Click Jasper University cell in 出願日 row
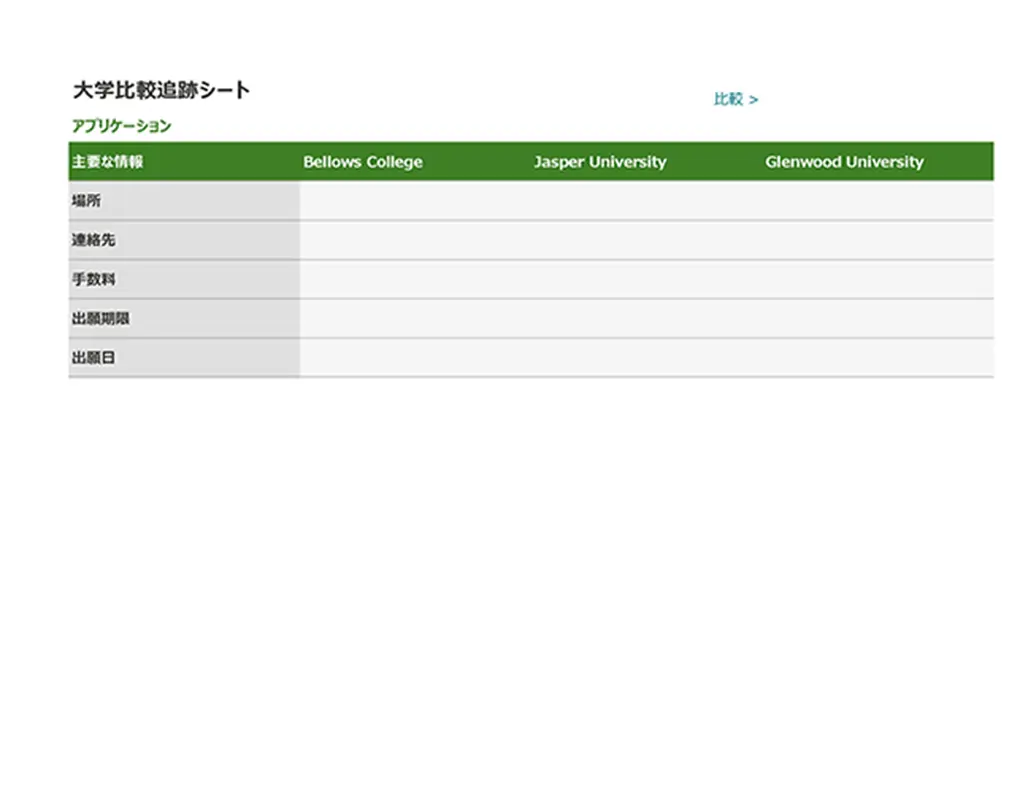 pos(646,357)
